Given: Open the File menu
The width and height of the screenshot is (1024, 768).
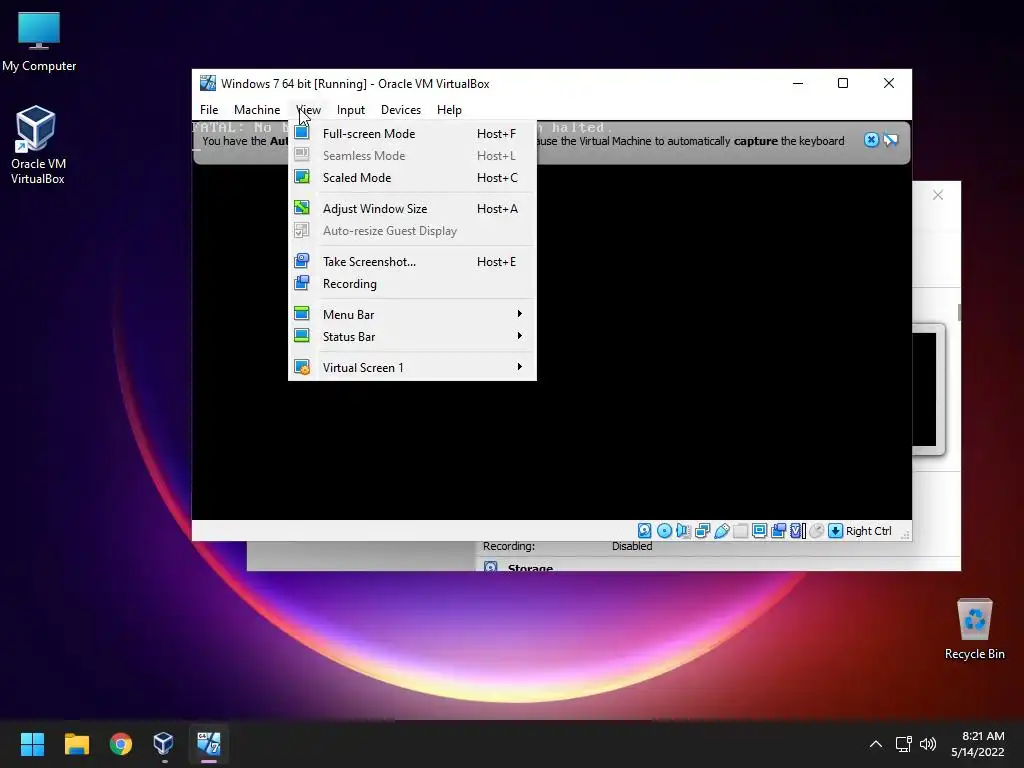Looking at the screenshot, I should (209, 110).
